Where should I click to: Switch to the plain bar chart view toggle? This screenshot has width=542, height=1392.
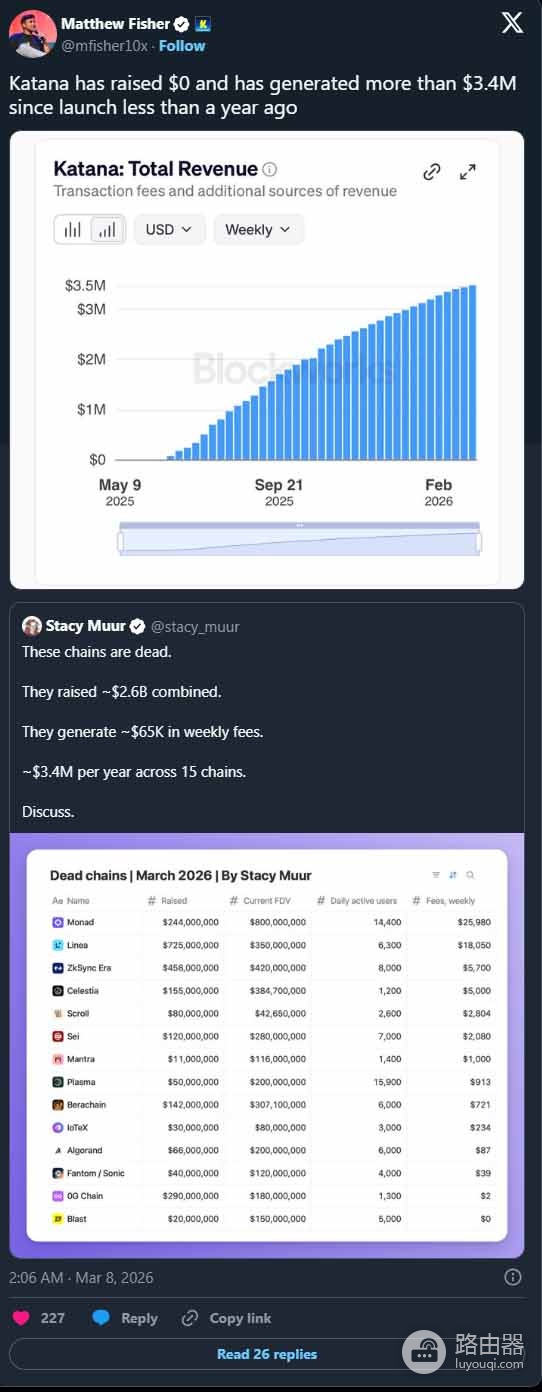coord(73,229)
